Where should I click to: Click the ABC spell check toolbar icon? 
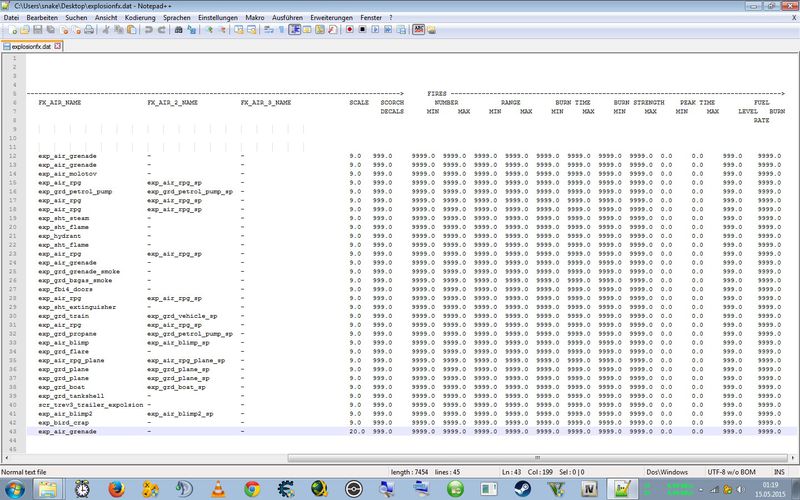[x=419, y=30]
